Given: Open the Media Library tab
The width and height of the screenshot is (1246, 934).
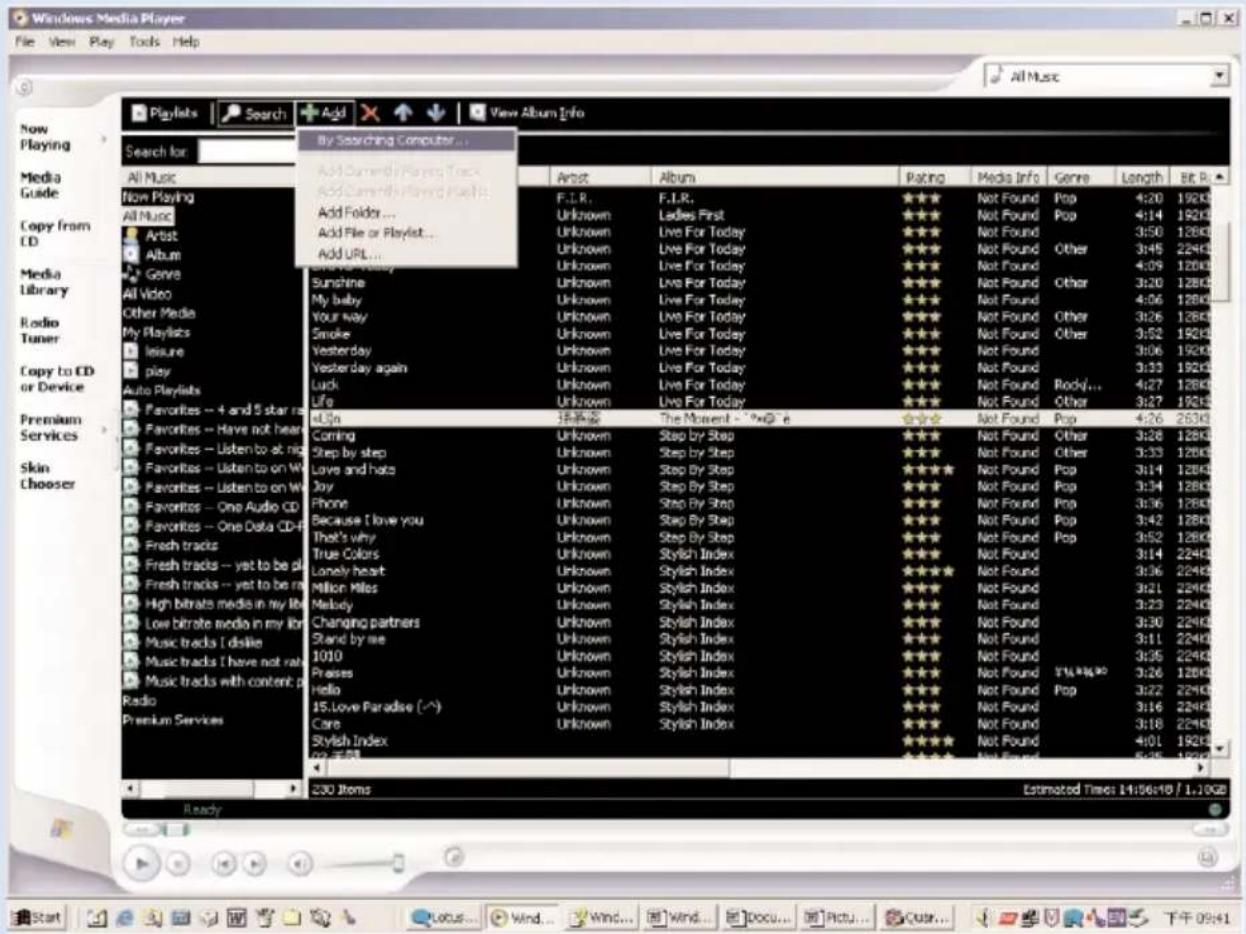Looking at the screenshot, I should 44,282.
